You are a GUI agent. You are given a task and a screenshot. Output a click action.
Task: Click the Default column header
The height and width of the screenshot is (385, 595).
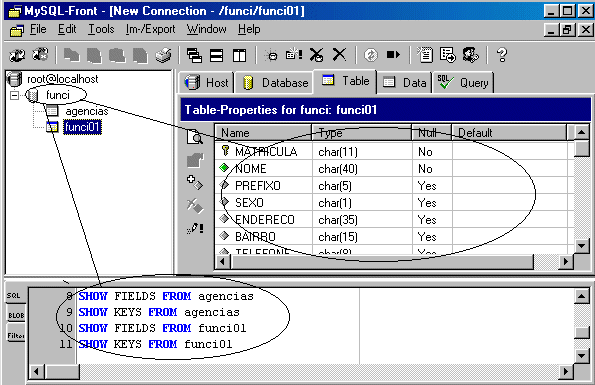point(509,133)
